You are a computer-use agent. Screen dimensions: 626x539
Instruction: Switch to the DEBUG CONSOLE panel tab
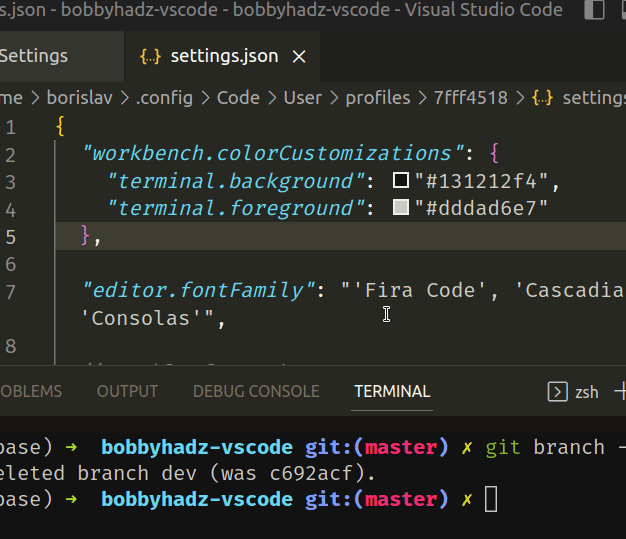tap(256, 391)
